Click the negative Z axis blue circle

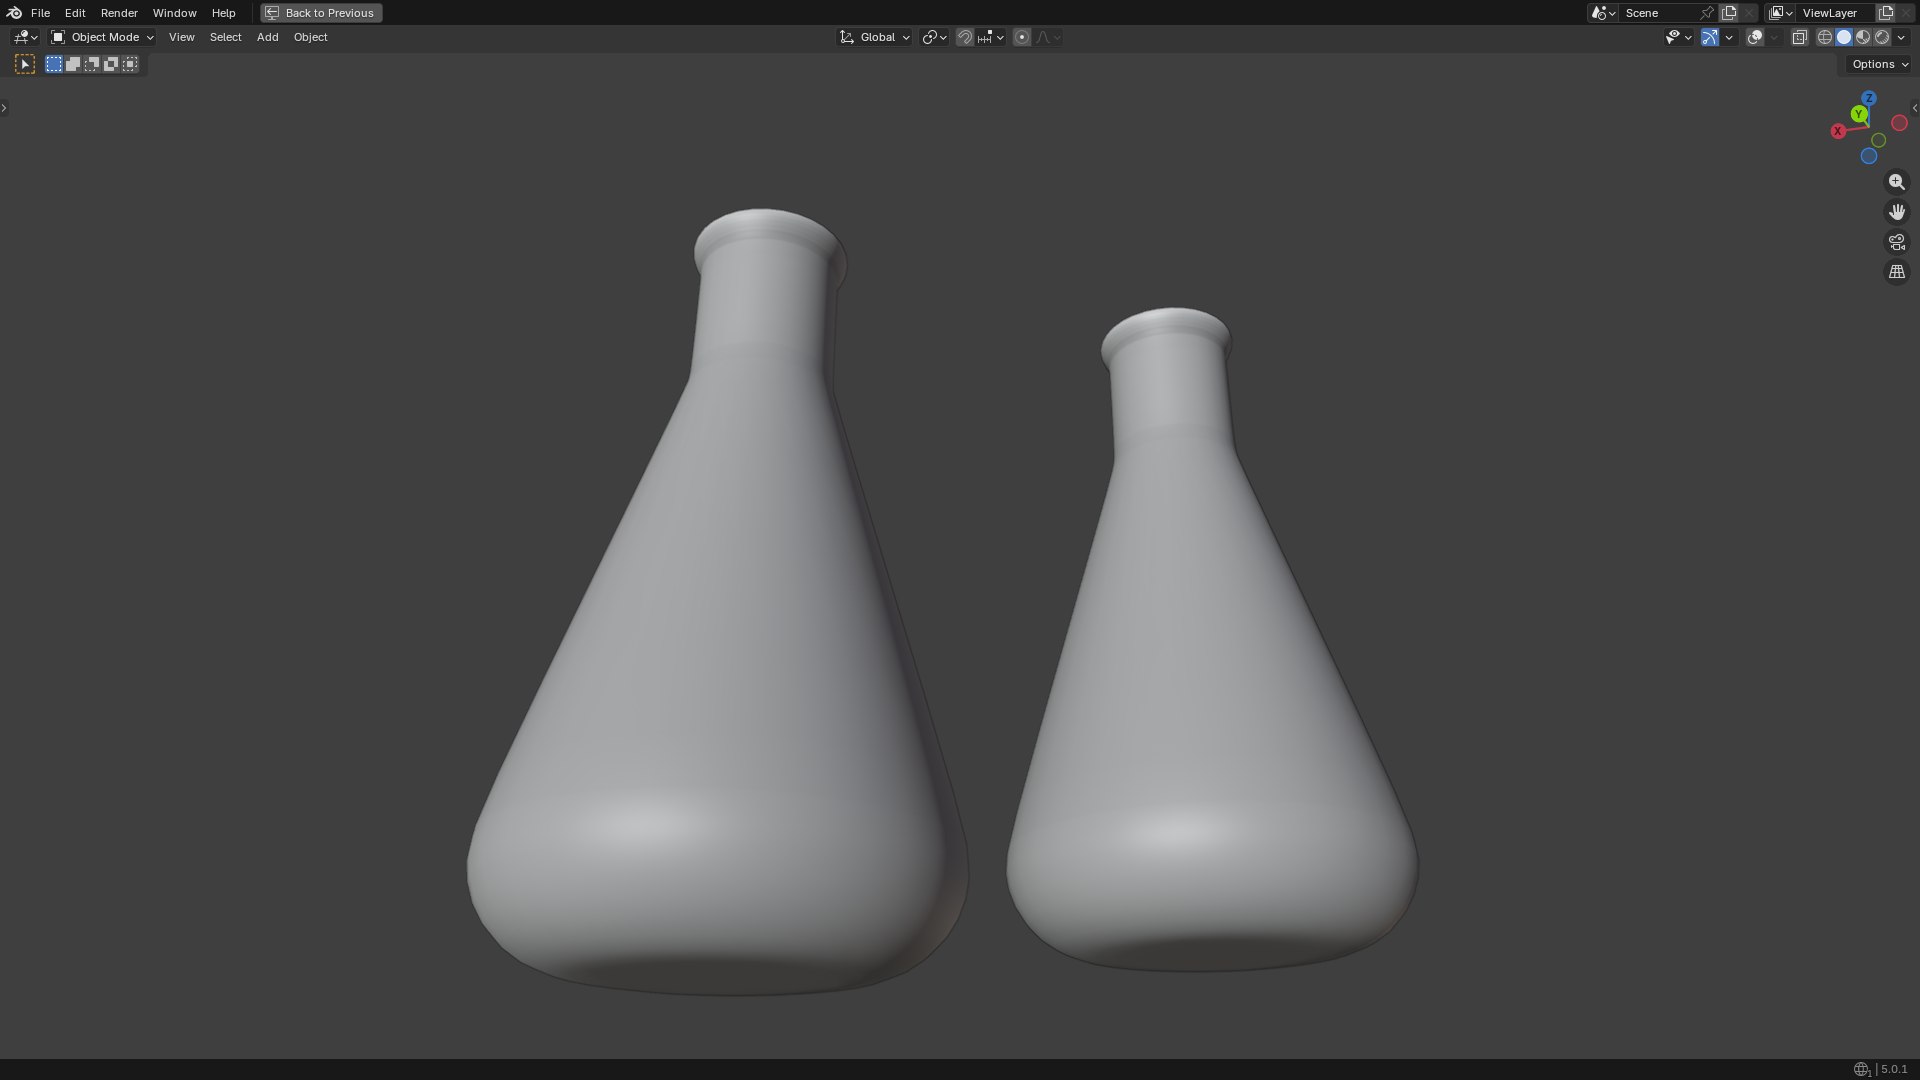point(1868,156)
